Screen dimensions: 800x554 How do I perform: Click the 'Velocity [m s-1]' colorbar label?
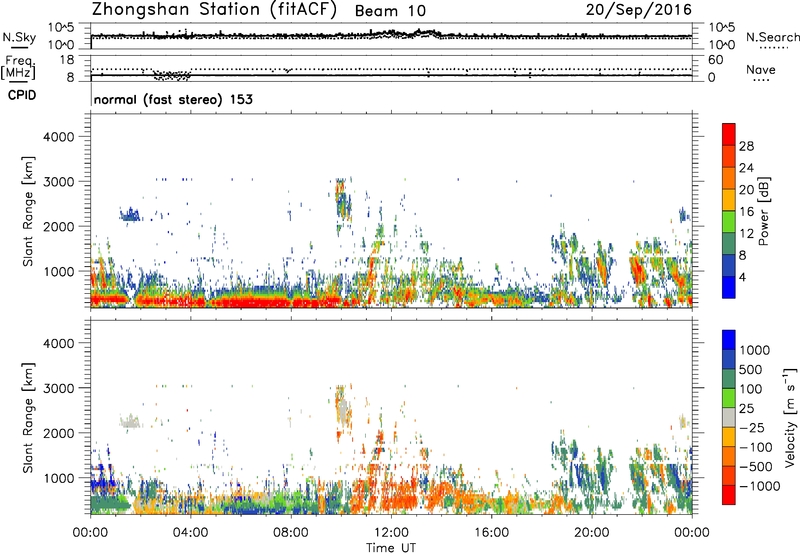click(x=790, y=417)
